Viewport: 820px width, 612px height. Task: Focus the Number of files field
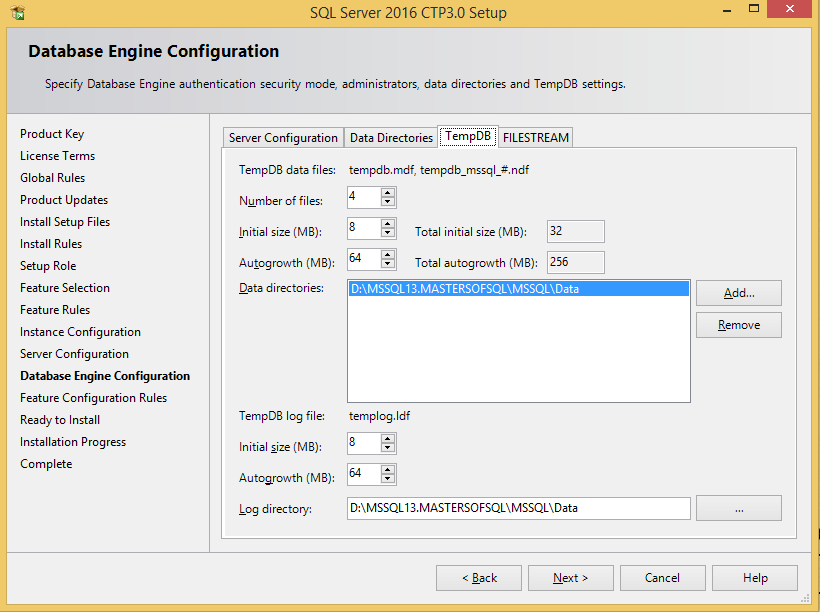coord(364,197)
